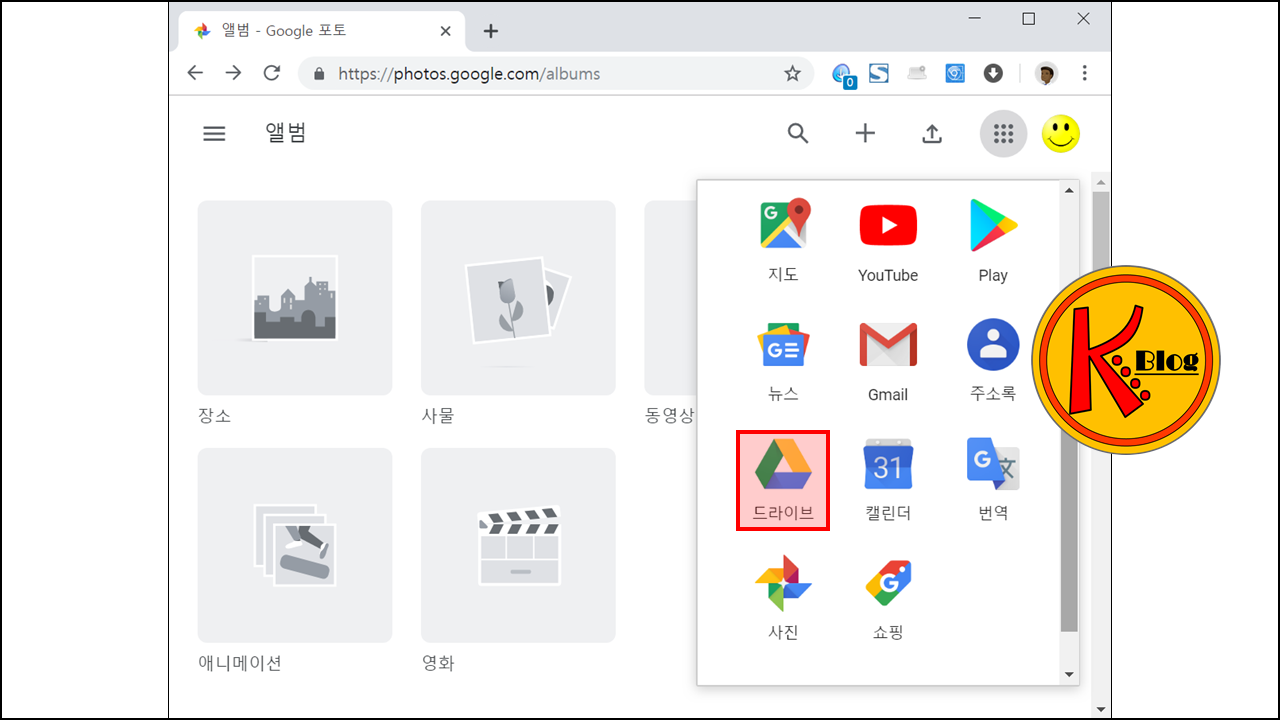Click the Google apps grid button
The width and height of the screenshot is (1280, 720).
tap(1004, 134)
